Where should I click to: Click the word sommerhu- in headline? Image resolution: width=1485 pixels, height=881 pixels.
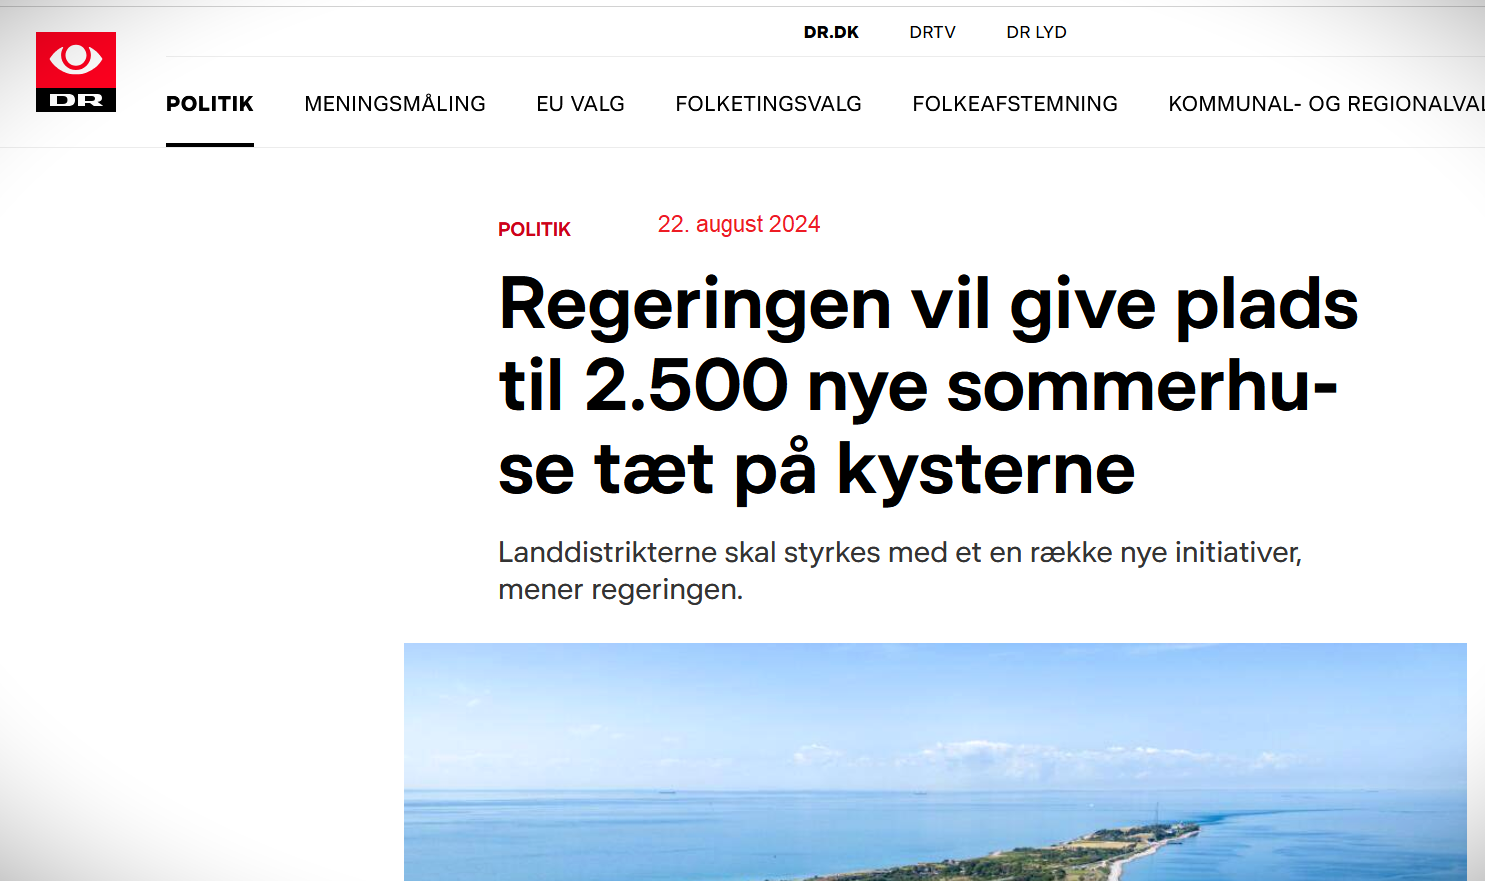[1142, 386]
